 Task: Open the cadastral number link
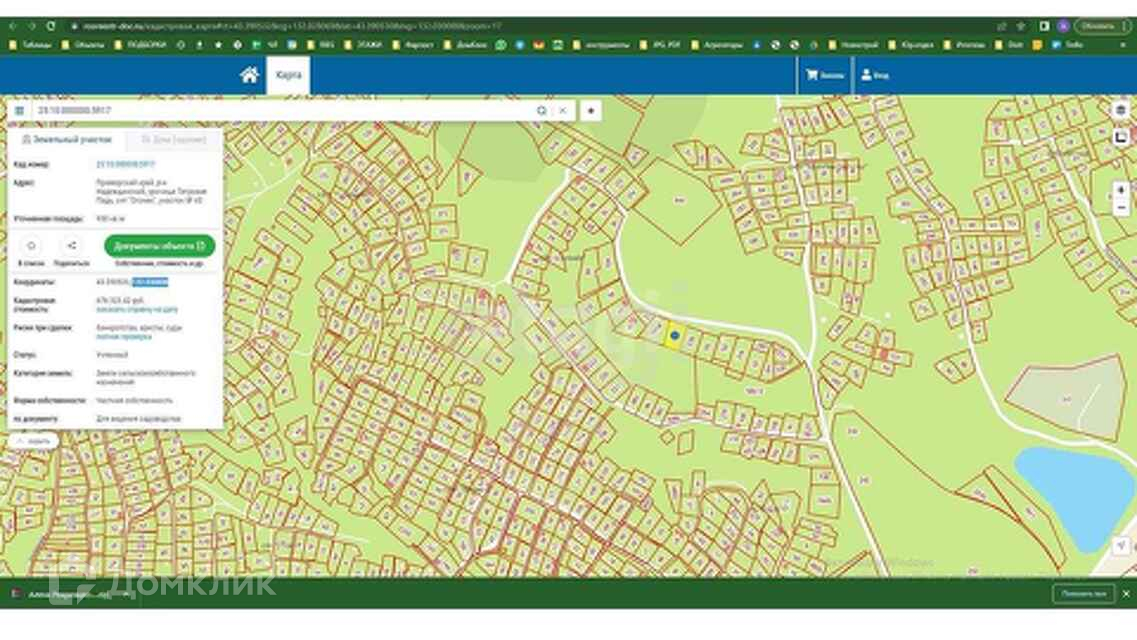tap(125, 165)
